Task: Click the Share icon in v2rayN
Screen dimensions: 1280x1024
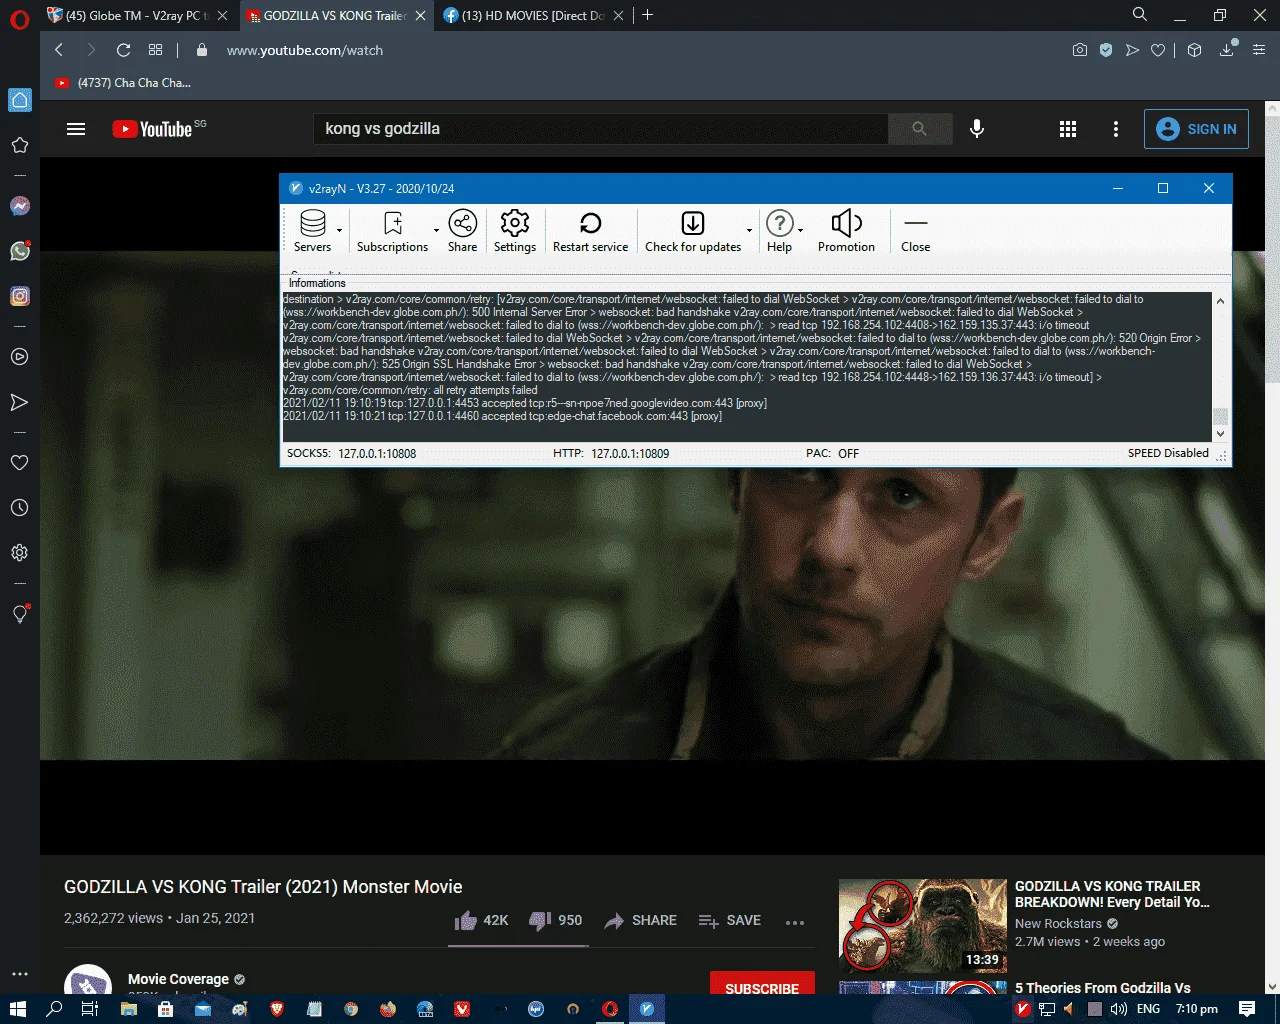Action: pos(462,231)
